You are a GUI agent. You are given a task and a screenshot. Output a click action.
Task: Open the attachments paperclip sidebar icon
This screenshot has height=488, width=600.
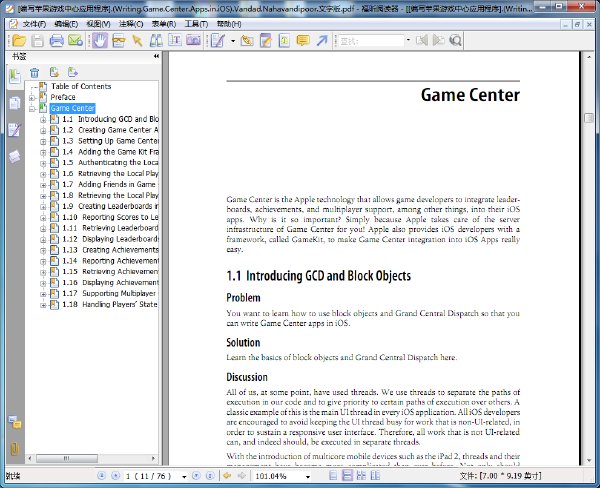(15, 449)
